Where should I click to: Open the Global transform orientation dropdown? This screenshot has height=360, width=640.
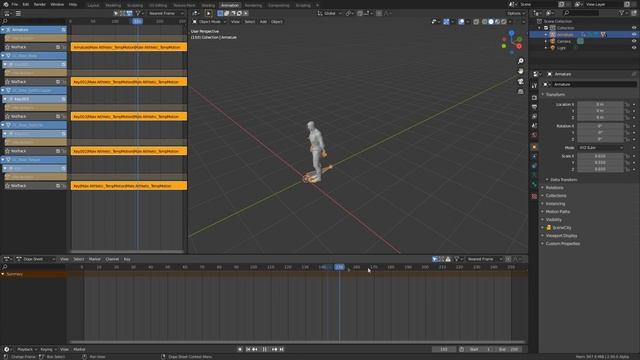coord(330,13)
